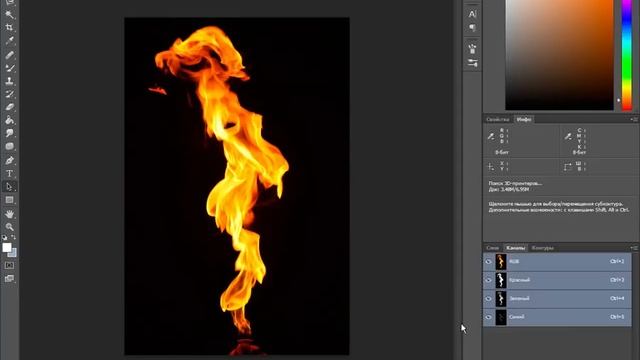Select the RGB channel name
The width and height of the screenshot is (640, 360).
(x=514, y=261)
